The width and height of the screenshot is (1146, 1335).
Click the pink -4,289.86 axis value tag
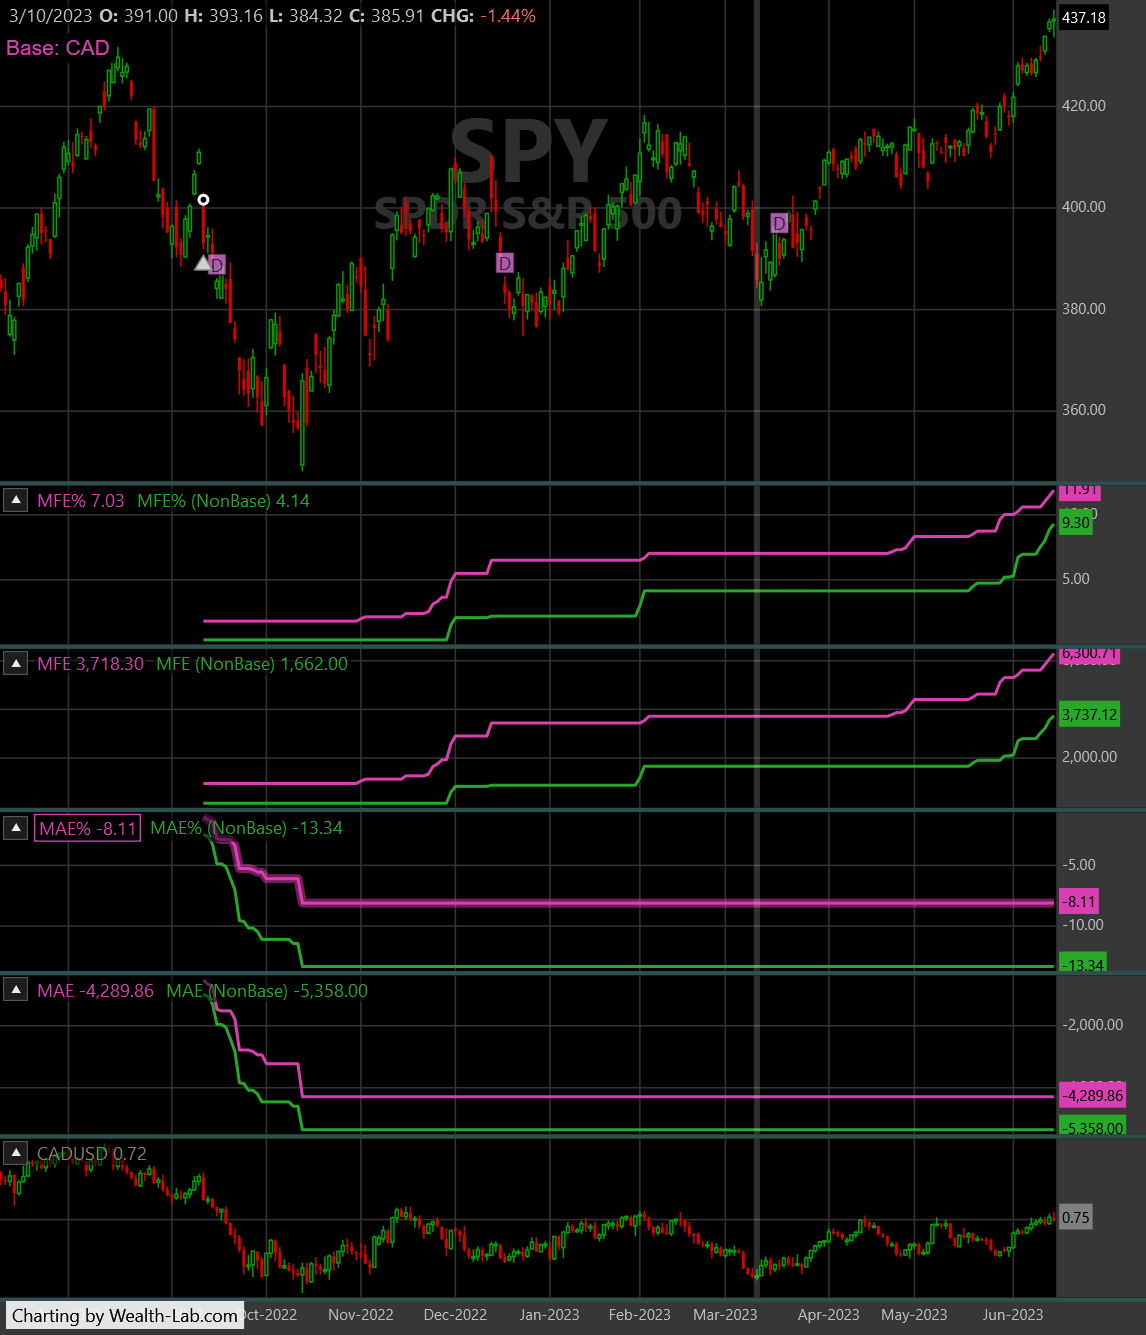pyautogui.click(x=1093, y=1096)
